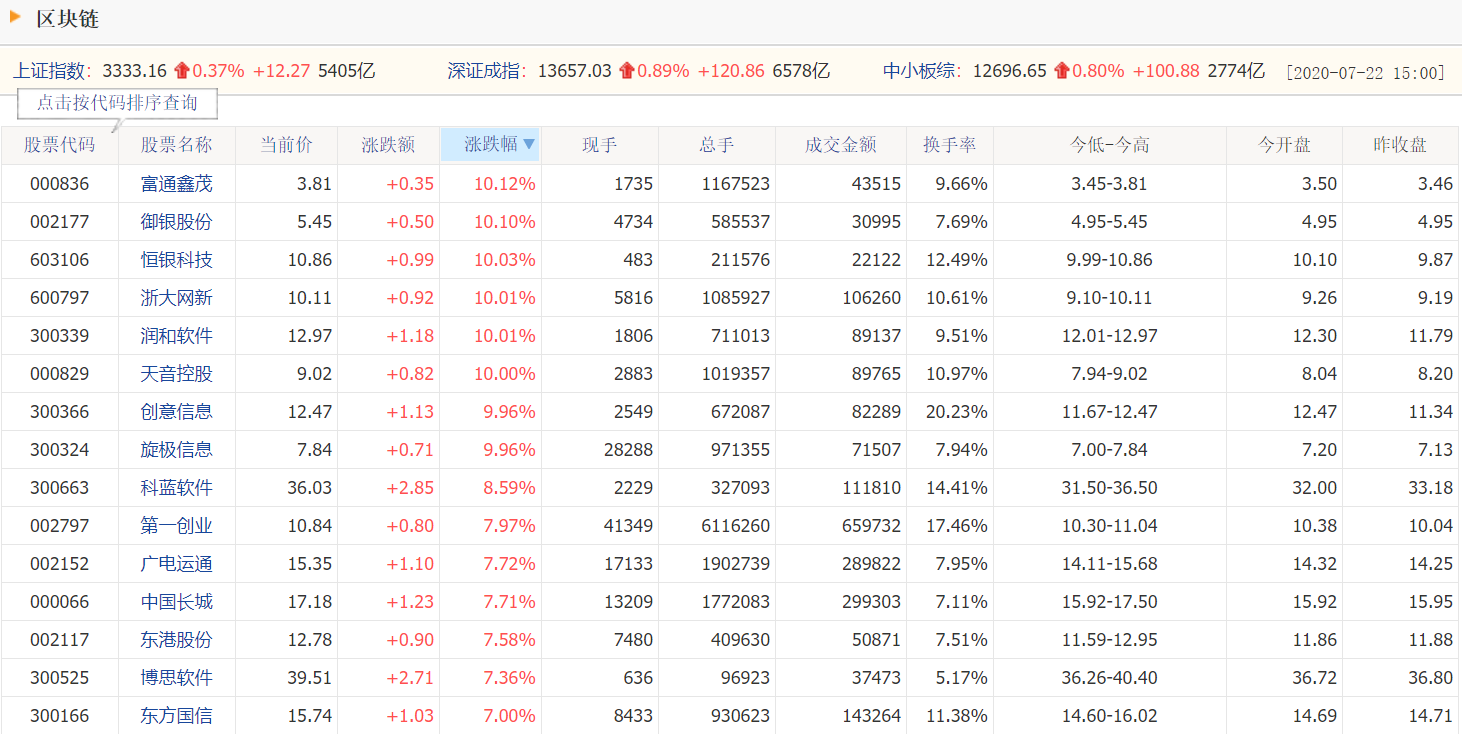Open stock 旋极信息 details
The height and width of the screenshot is (734, 1462).
point(177,450)
